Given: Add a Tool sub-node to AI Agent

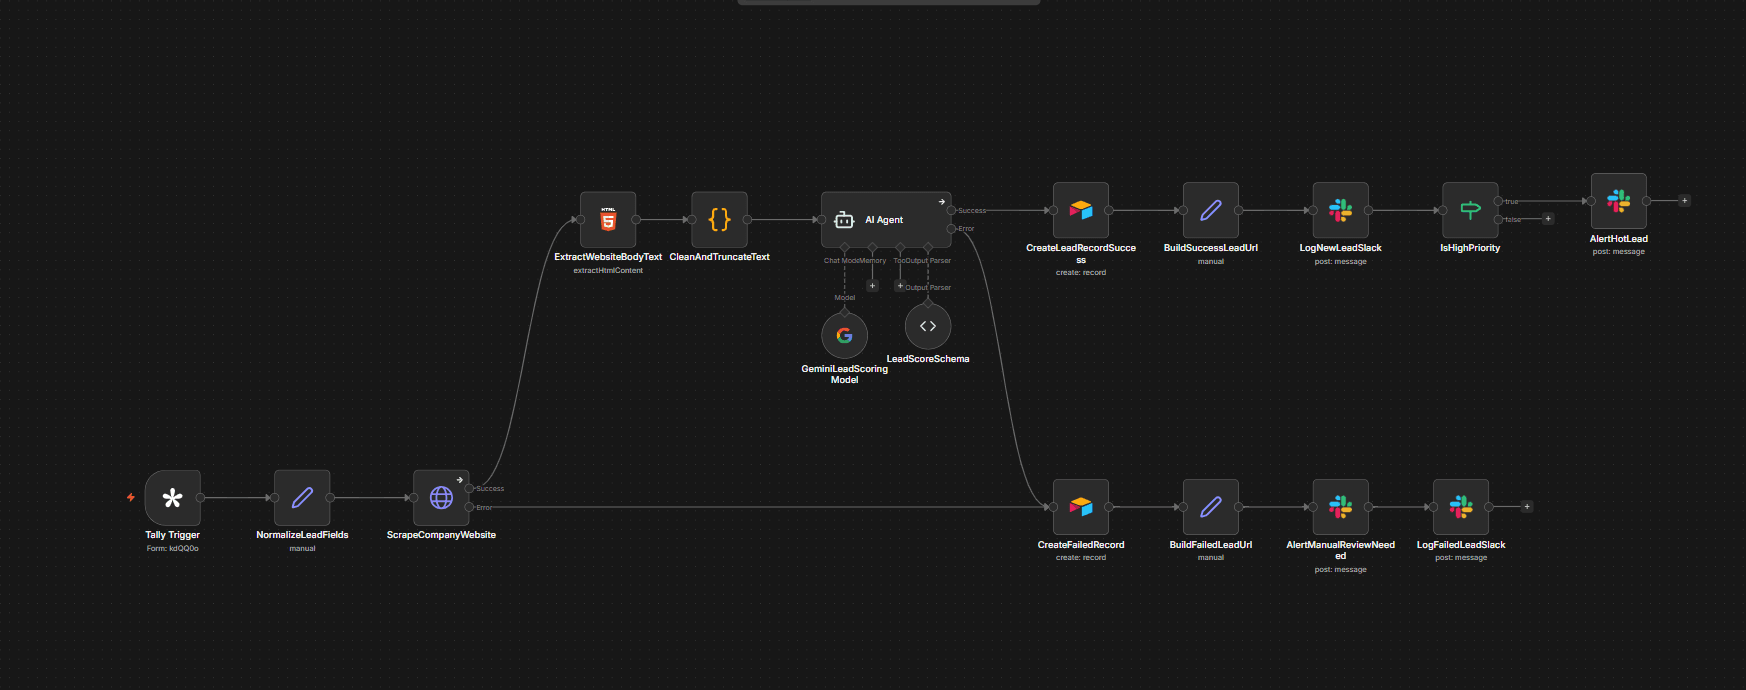Looking at the screenshot, I should tap(900, 286).
